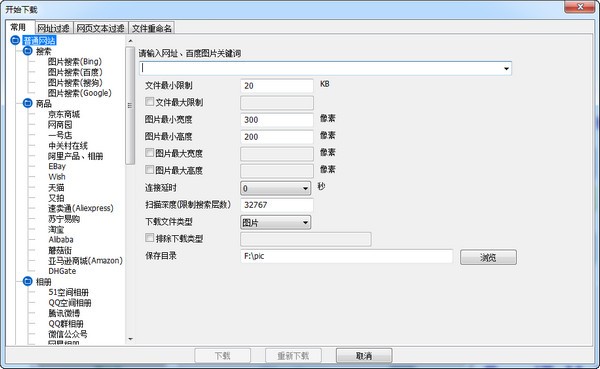Click the 取消 button

364,356
